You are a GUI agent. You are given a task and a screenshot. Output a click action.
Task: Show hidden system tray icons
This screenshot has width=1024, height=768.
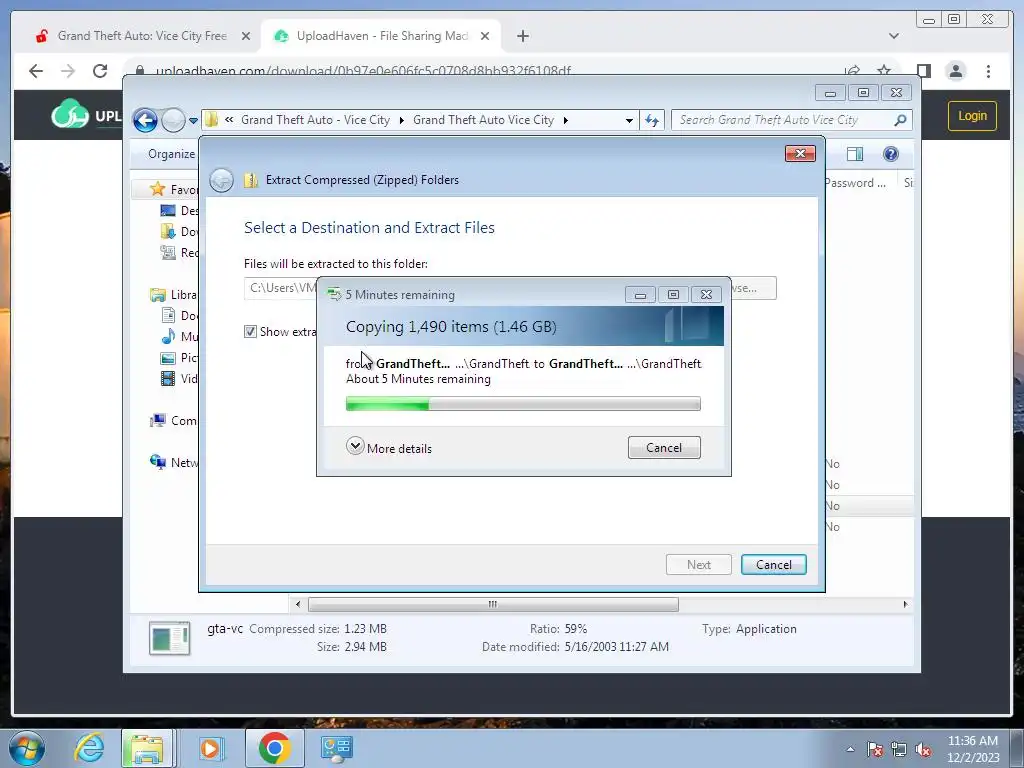tap(850, 749)
